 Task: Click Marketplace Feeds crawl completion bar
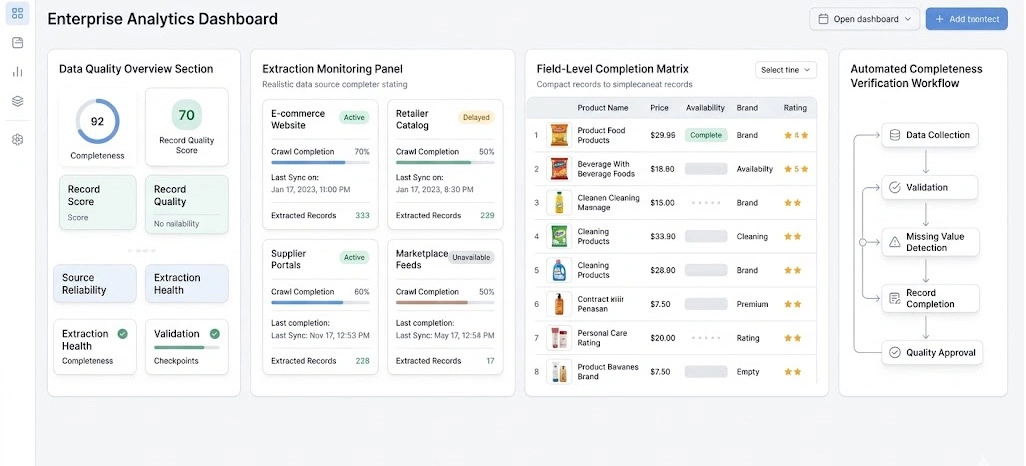pyautogui.click(x=445, y=302)
